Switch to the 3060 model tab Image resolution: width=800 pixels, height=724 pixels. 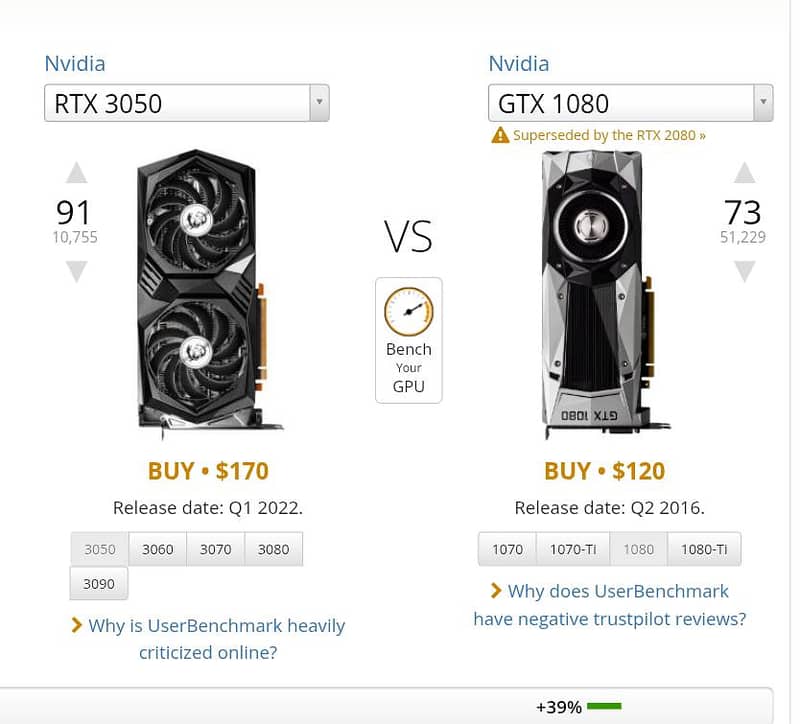(x=157, y=549)
